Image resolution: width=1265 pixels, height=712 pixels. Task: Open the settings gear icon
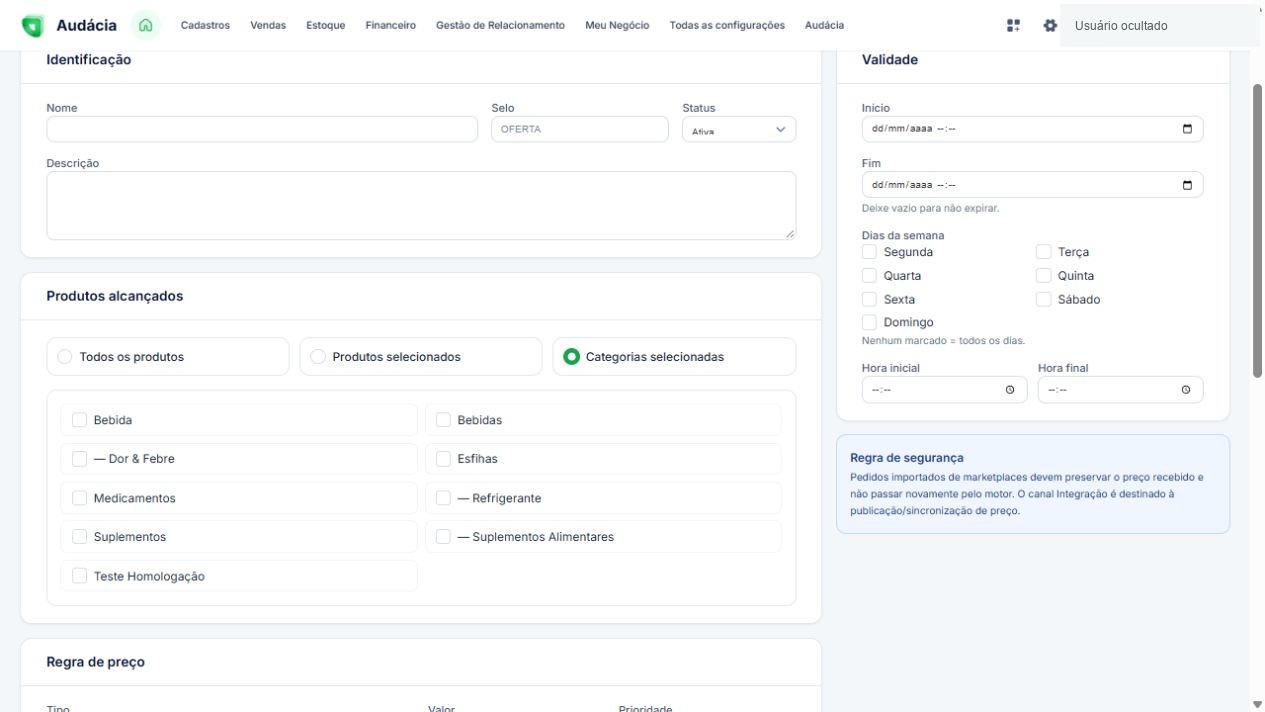(1050, 26)
